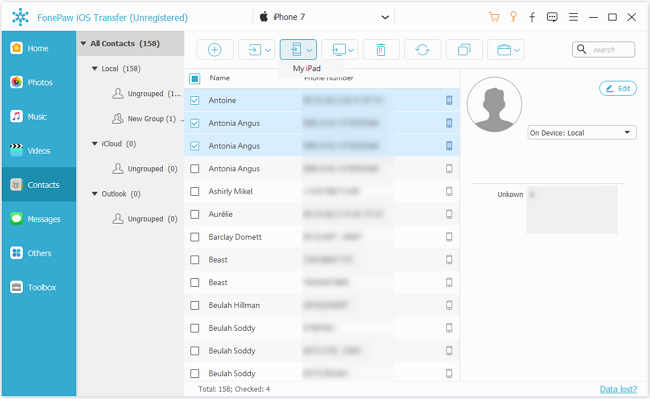Collapse the All Contacts (158) tree
The height and width of the screenshot is (399, 650).
pos(83,44)
